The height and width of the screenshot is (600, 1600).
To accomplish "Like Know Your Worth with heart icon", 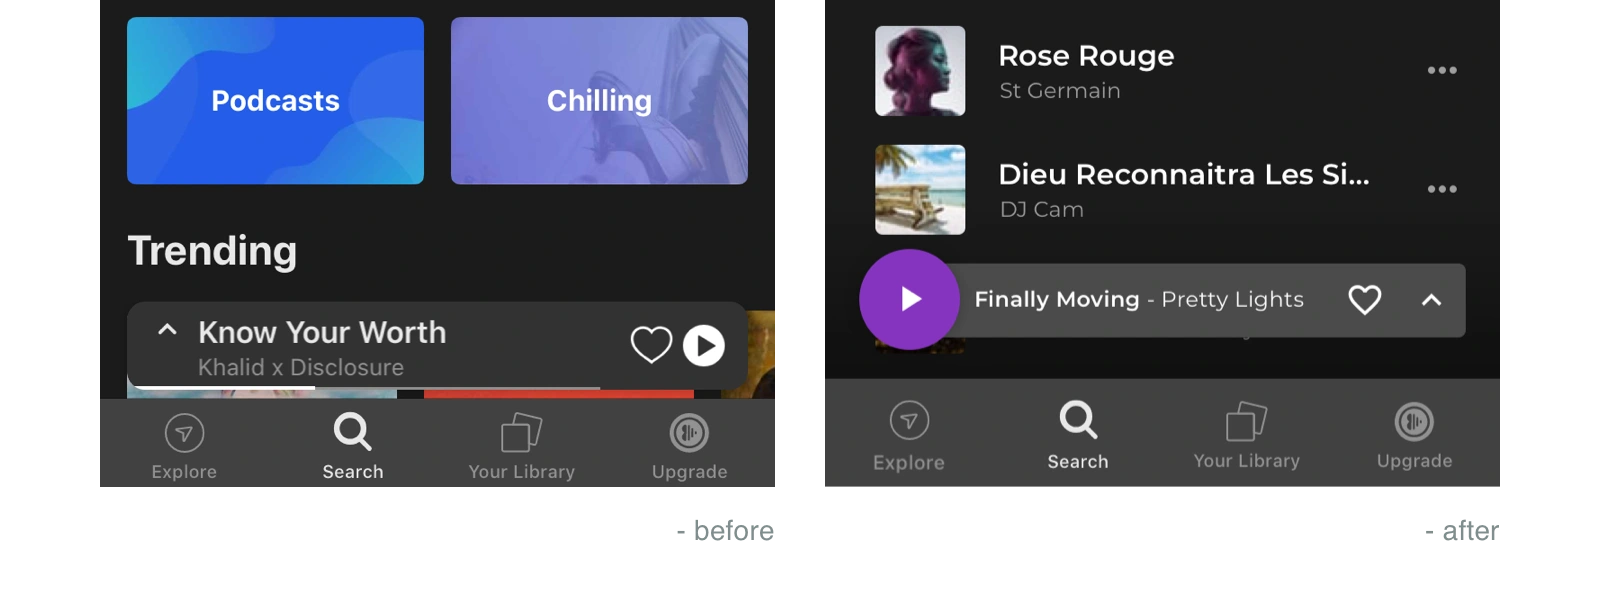I will pyautogui.click(x=651, y=346).
